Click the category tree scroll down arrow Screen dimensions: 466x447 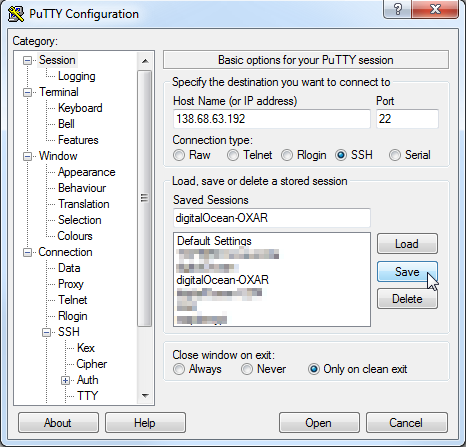pos(145,396)
